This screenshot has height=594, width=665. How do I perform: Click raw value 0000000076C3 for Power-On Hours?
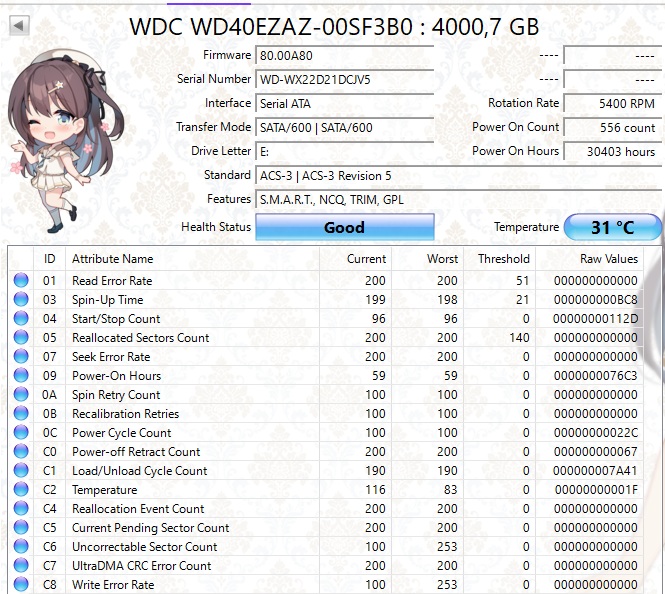[x=595, y=376]
